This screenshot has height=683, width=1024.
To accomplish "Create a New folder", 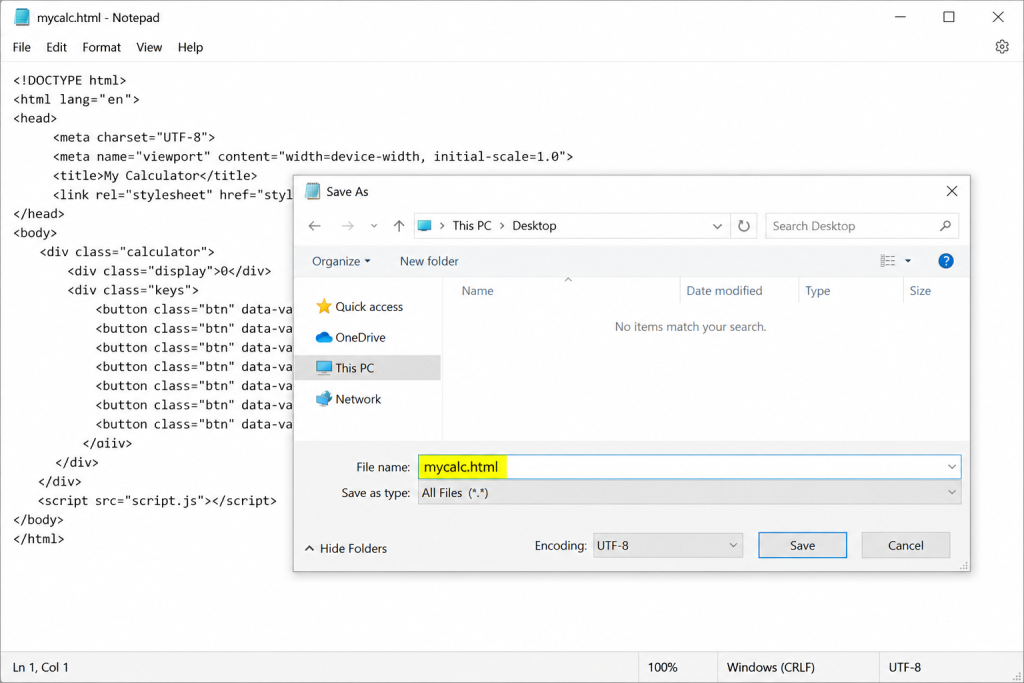I will pyautogui.click(x=429, y=261).
